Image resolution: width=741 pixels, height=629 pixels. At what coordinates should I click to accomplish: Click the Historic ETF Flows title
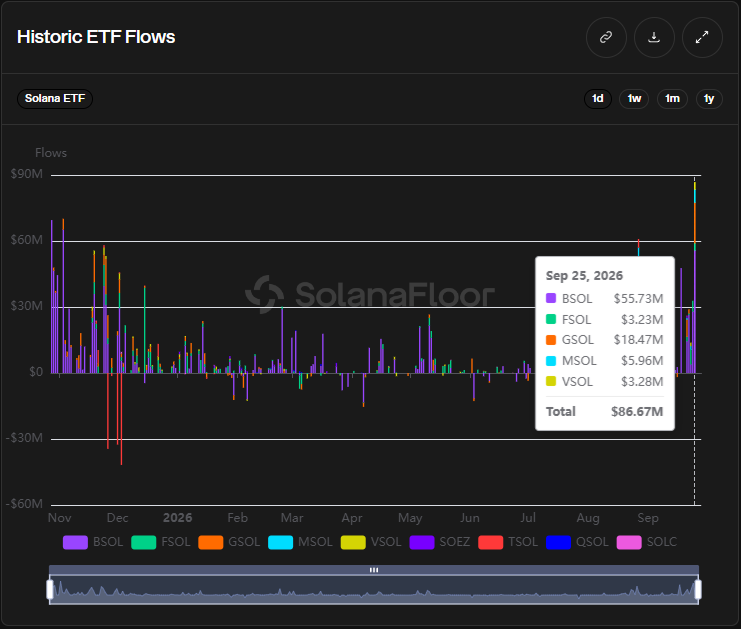click(x=96, y=37)
